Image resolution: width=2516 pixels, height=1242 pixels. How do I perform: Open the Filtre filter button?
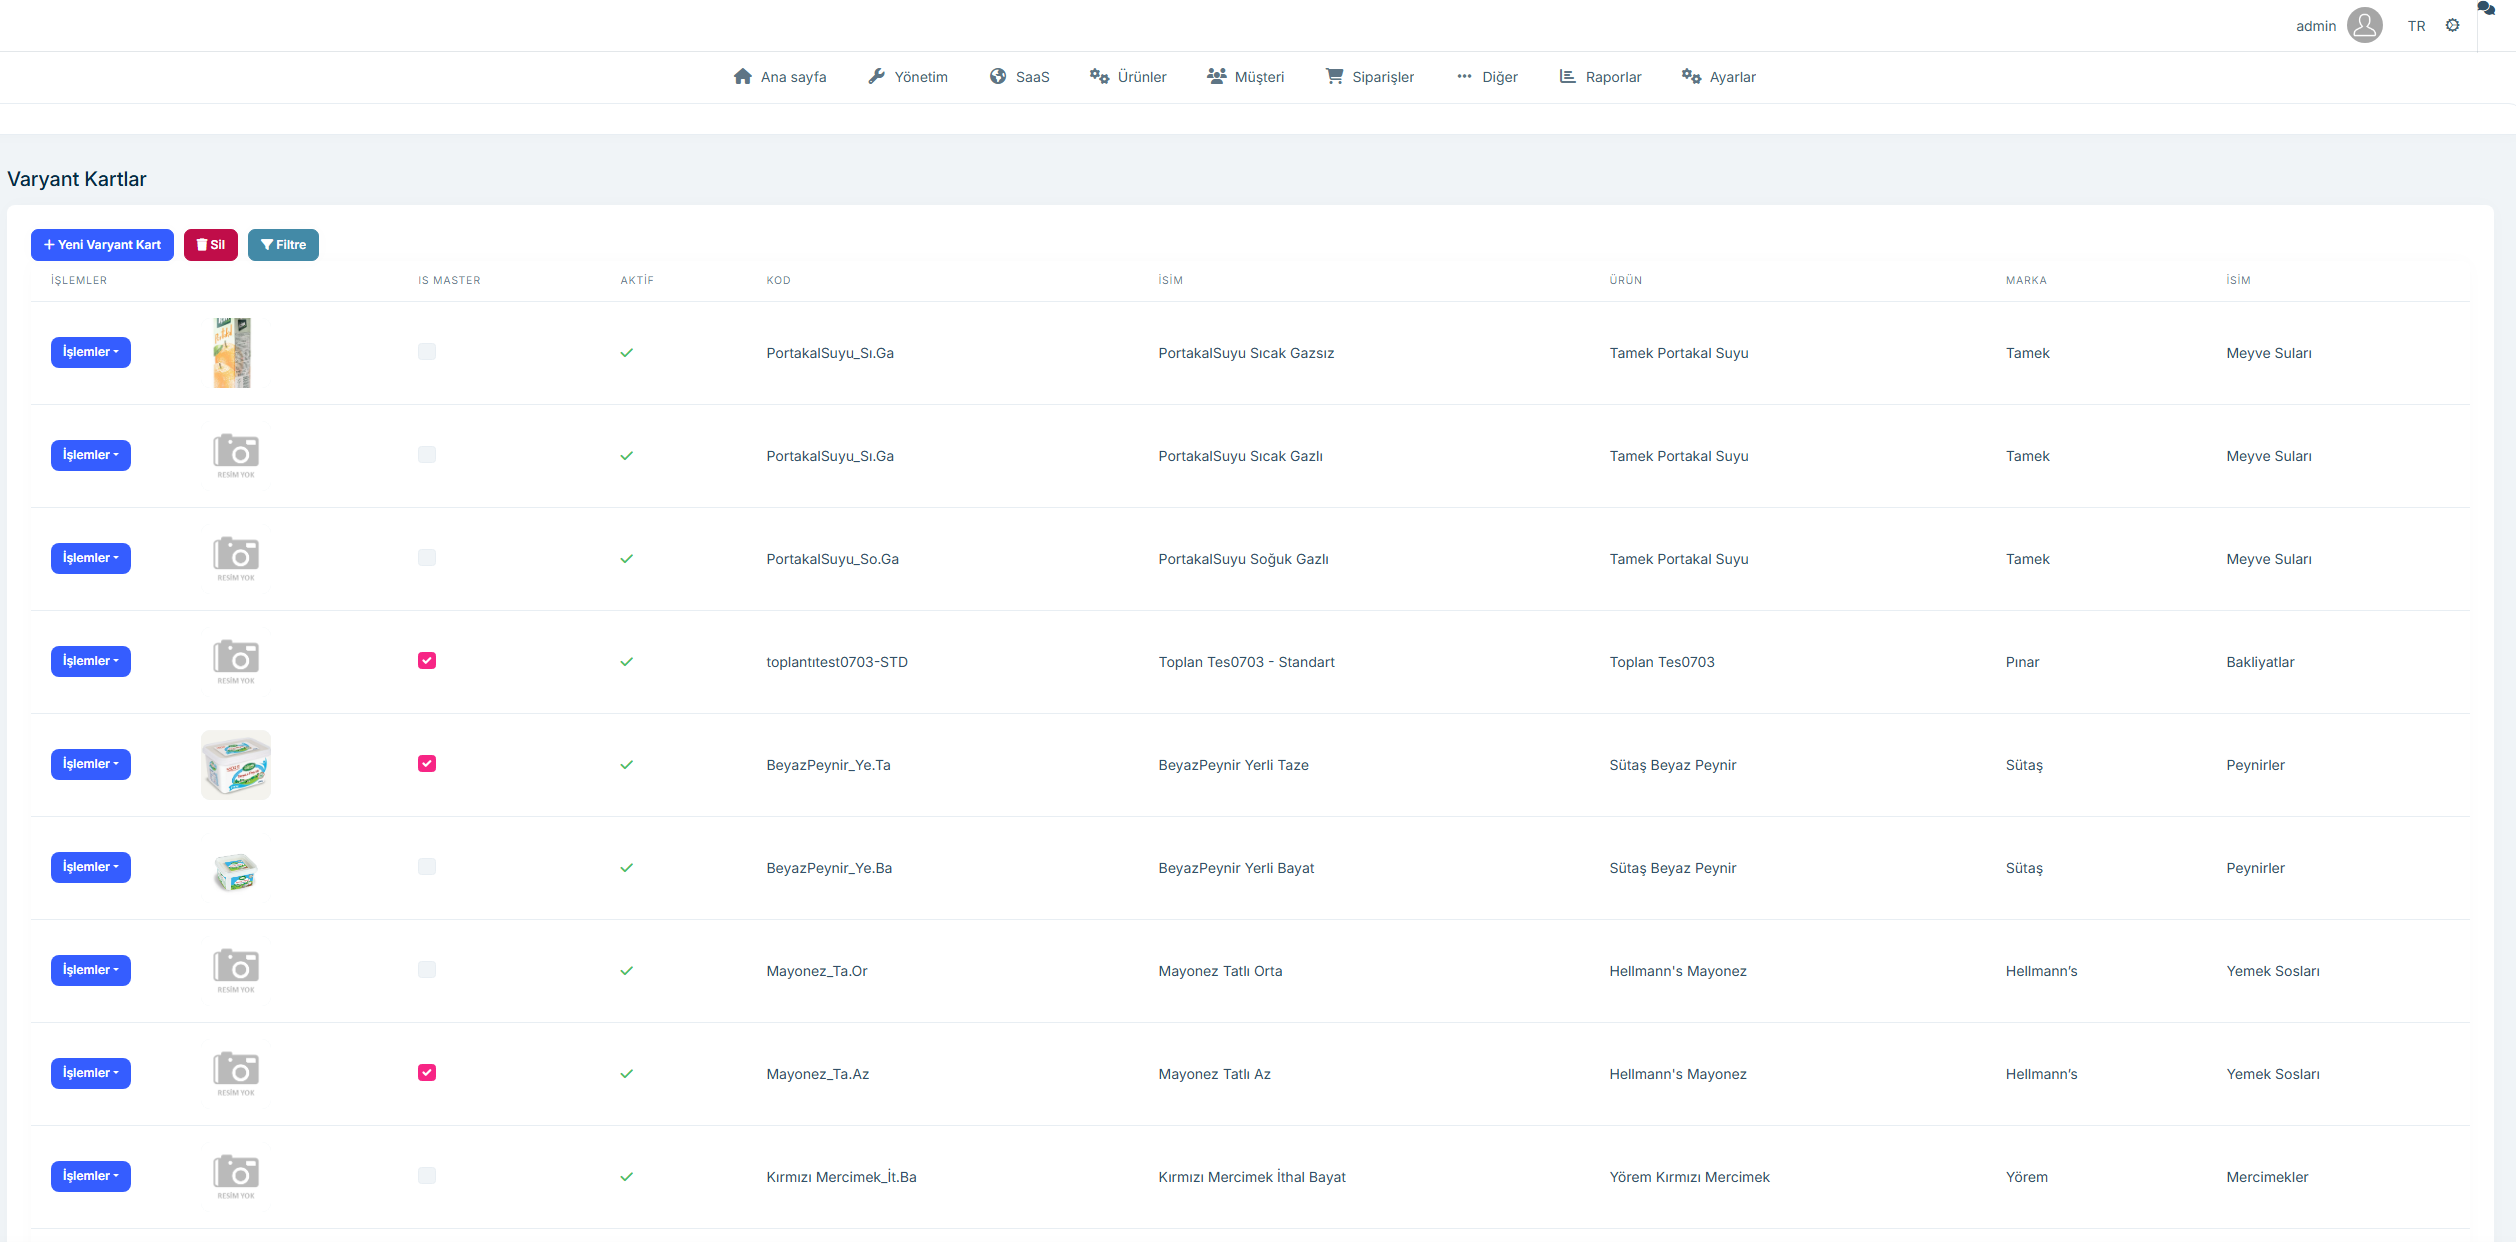pos(283,245)
